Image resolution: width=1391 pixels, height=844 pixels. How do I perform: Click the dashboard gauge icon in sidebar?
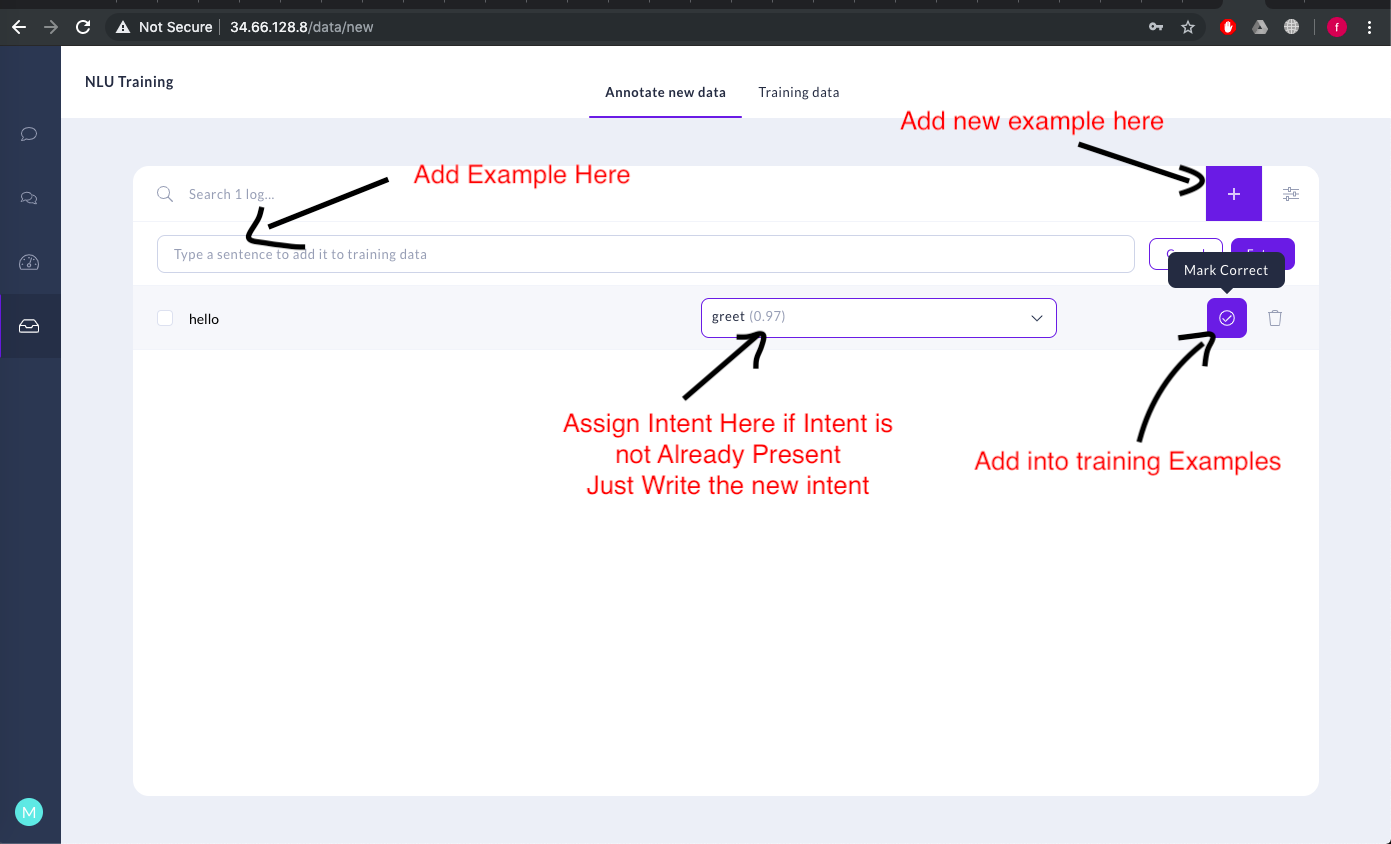point(29,261)
